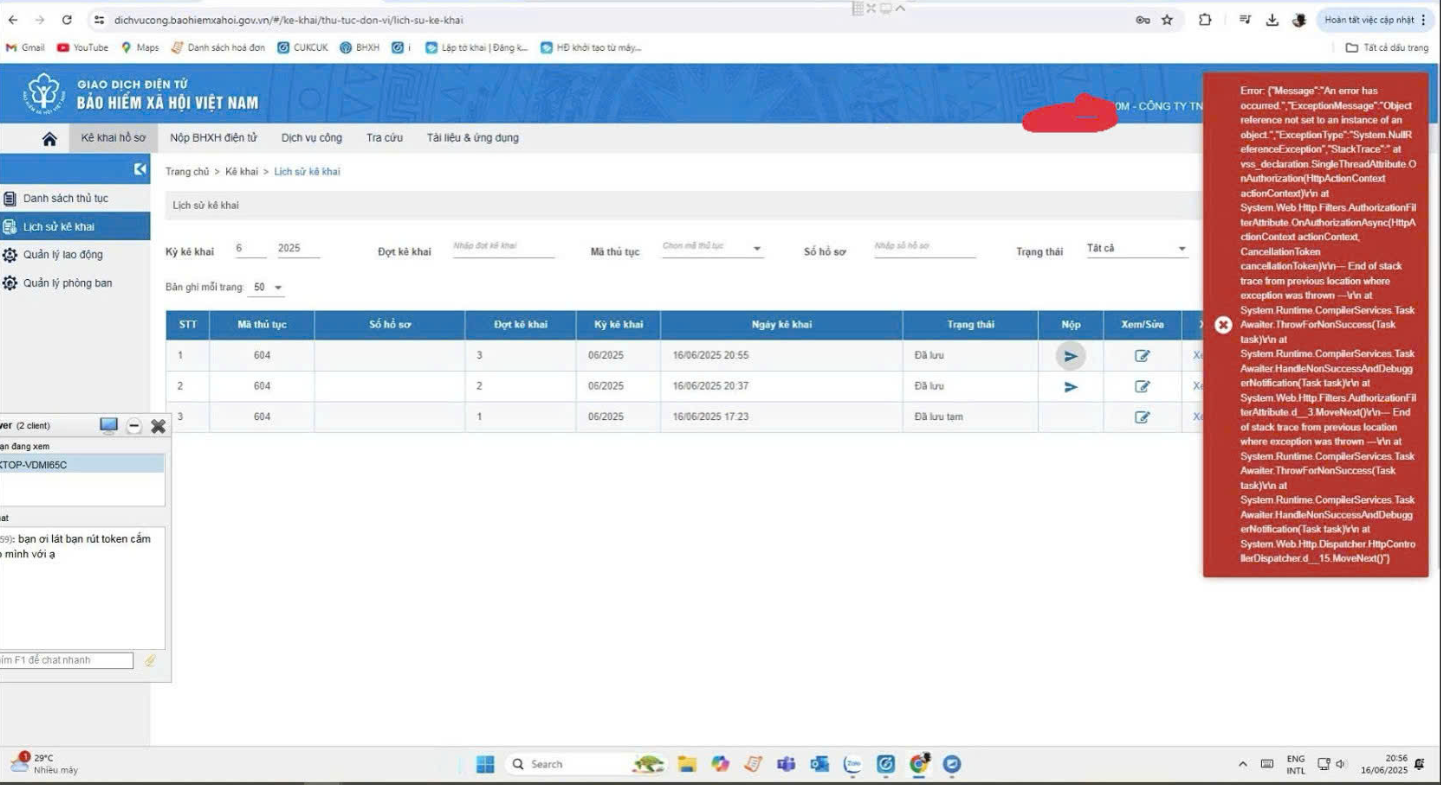Image resolution: width=1441 pixels, height=785 pixels.
Task: Open the Tra cứu menu
Action: (384, 138)
